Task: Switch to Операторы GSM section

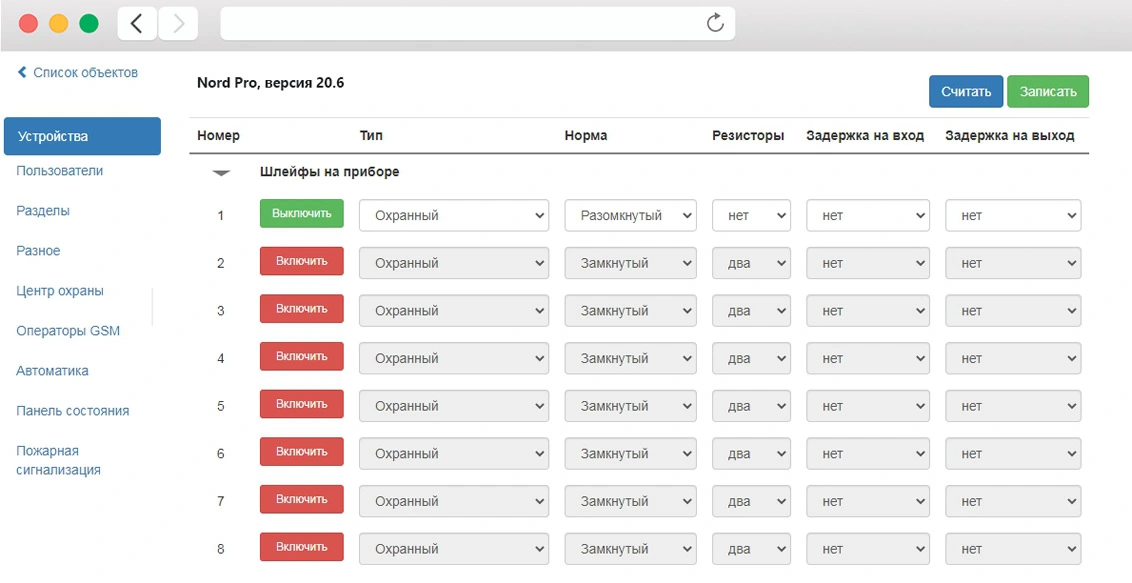Action: pyautogui.click(x=68, y=331)
